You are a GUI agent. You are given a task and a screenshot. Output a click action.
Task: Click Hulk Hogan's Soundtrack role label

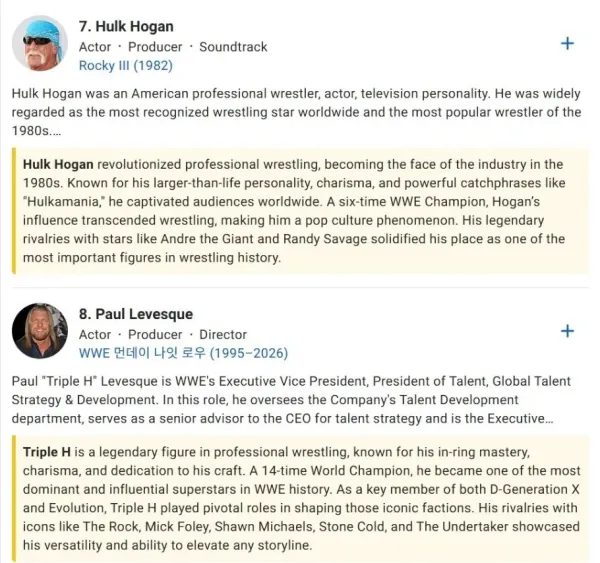(233, 47)
